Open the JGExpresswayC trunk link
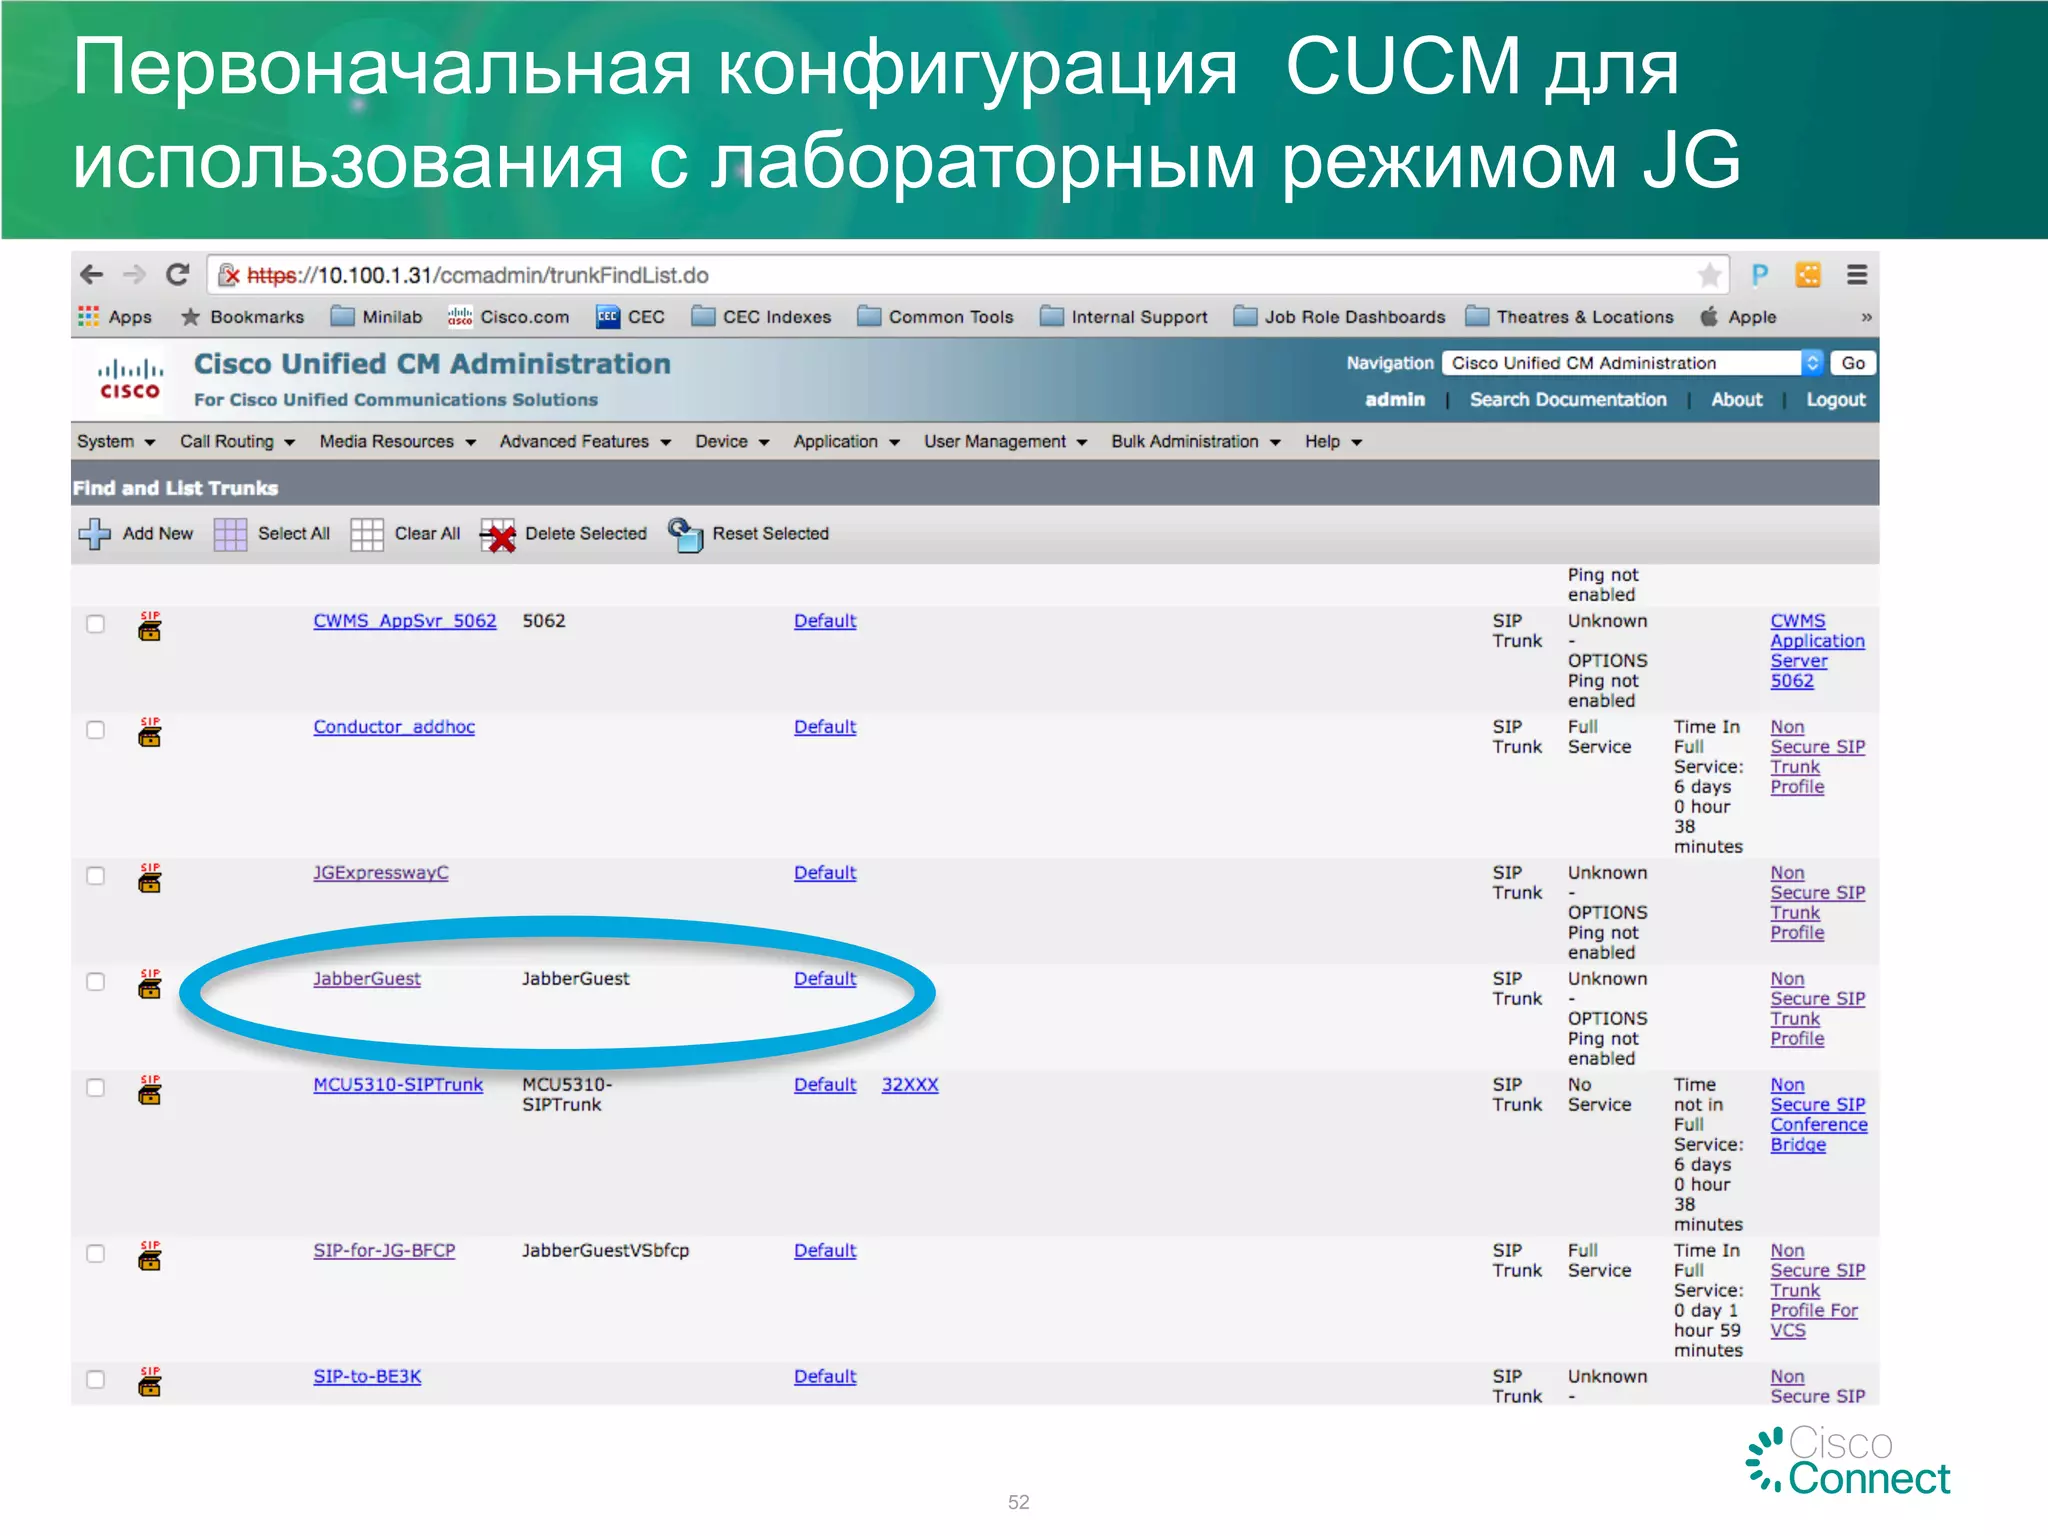The height and width of the screenshot is (1536, 2048). [x=381, y=873]
